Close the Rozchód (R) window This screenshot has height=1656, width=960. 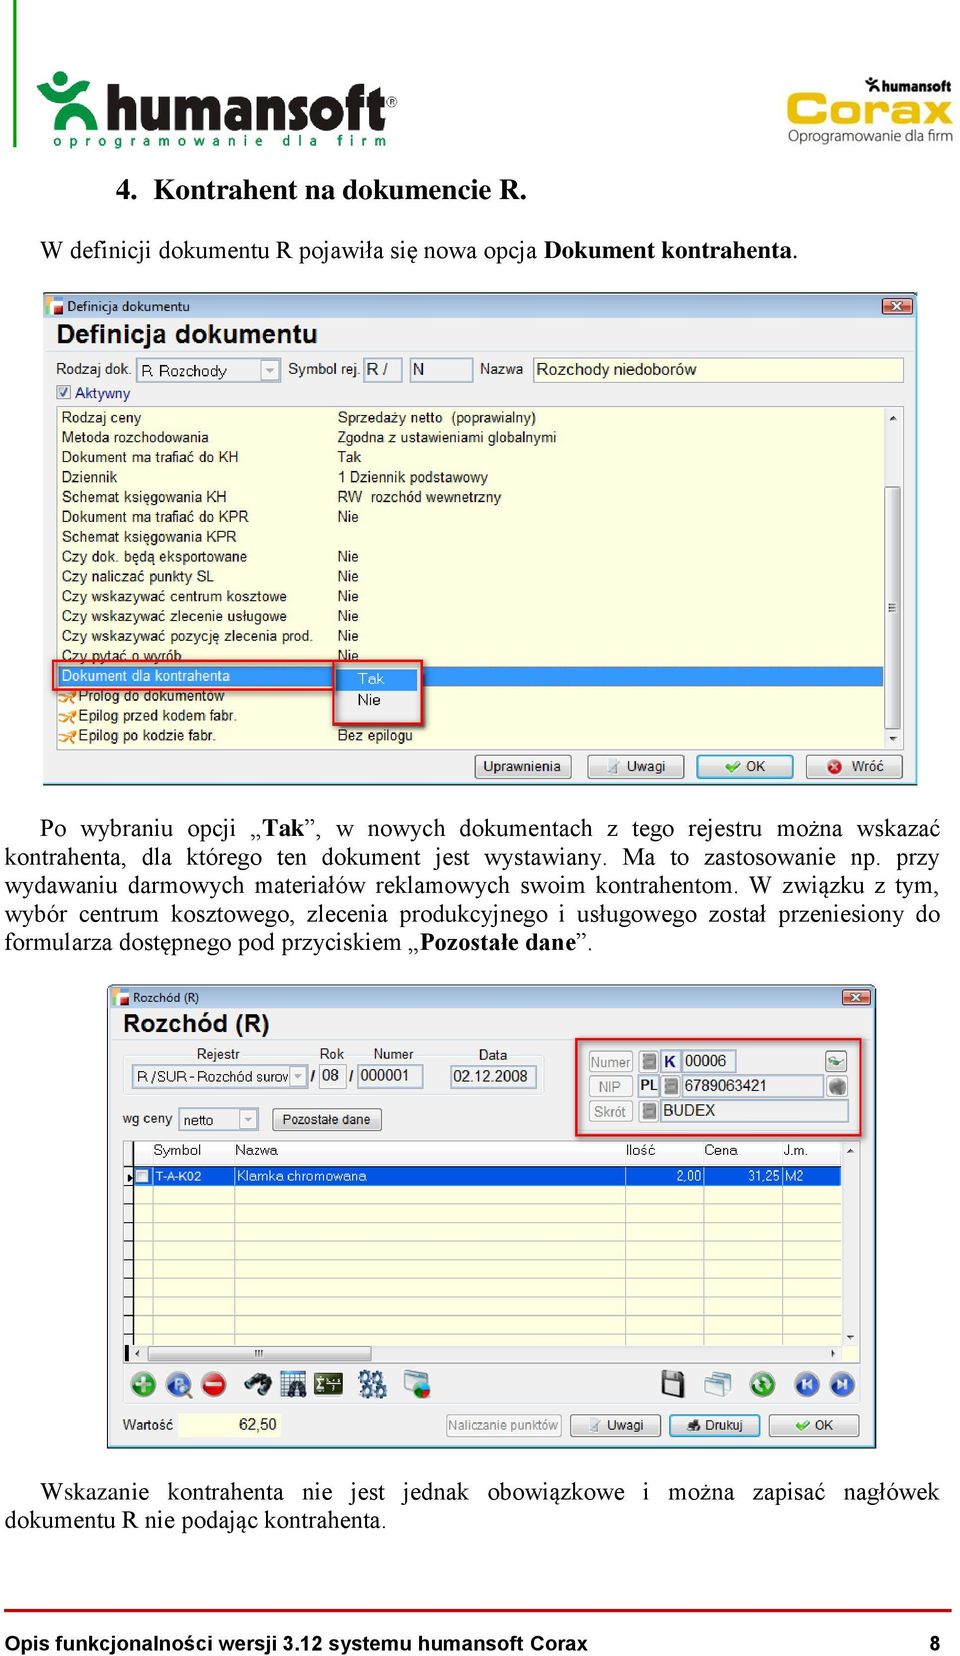pos(856,997)
